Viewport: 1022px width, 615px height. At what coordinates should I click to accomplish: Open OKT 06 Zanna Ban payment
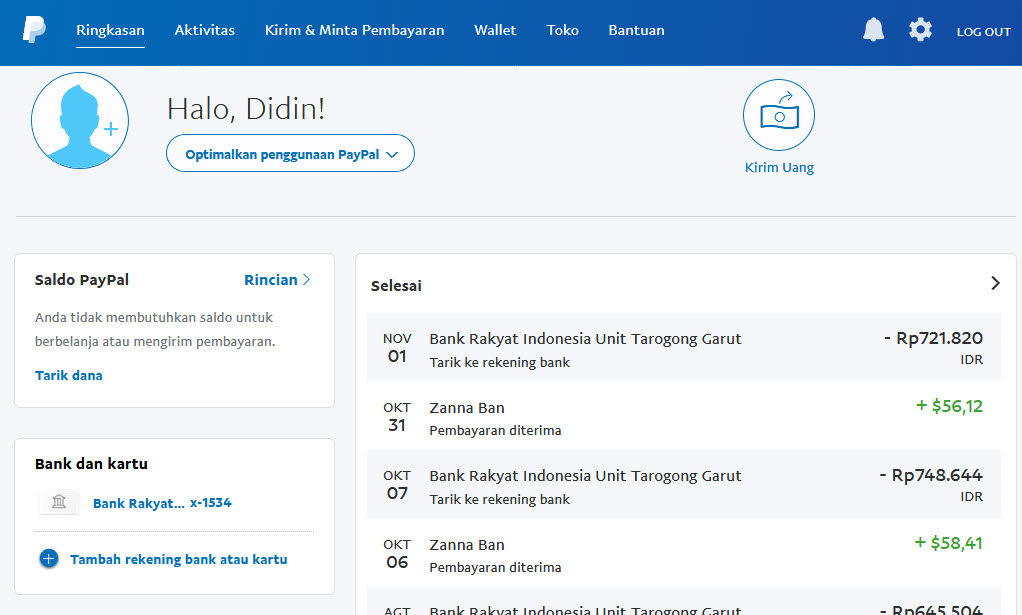[x=683, y=552]
